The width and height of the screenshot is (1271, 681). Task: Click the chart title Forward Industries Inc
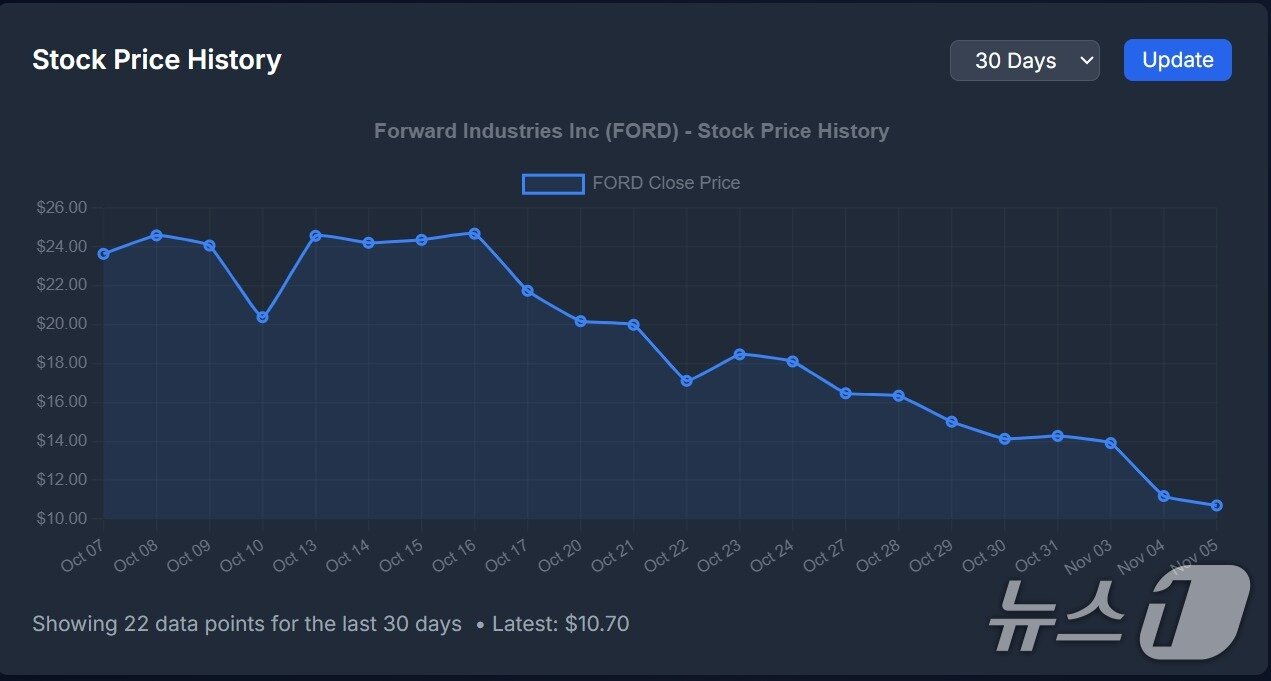(x=631, y=131)
